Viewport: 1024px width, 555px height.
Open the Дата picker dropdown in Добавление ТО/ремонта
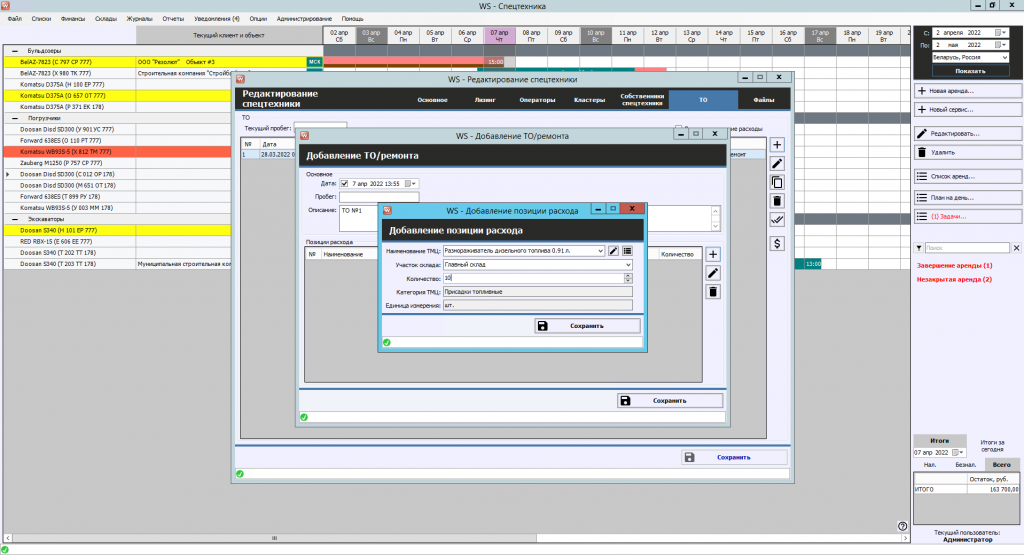(x=410, y=184)
